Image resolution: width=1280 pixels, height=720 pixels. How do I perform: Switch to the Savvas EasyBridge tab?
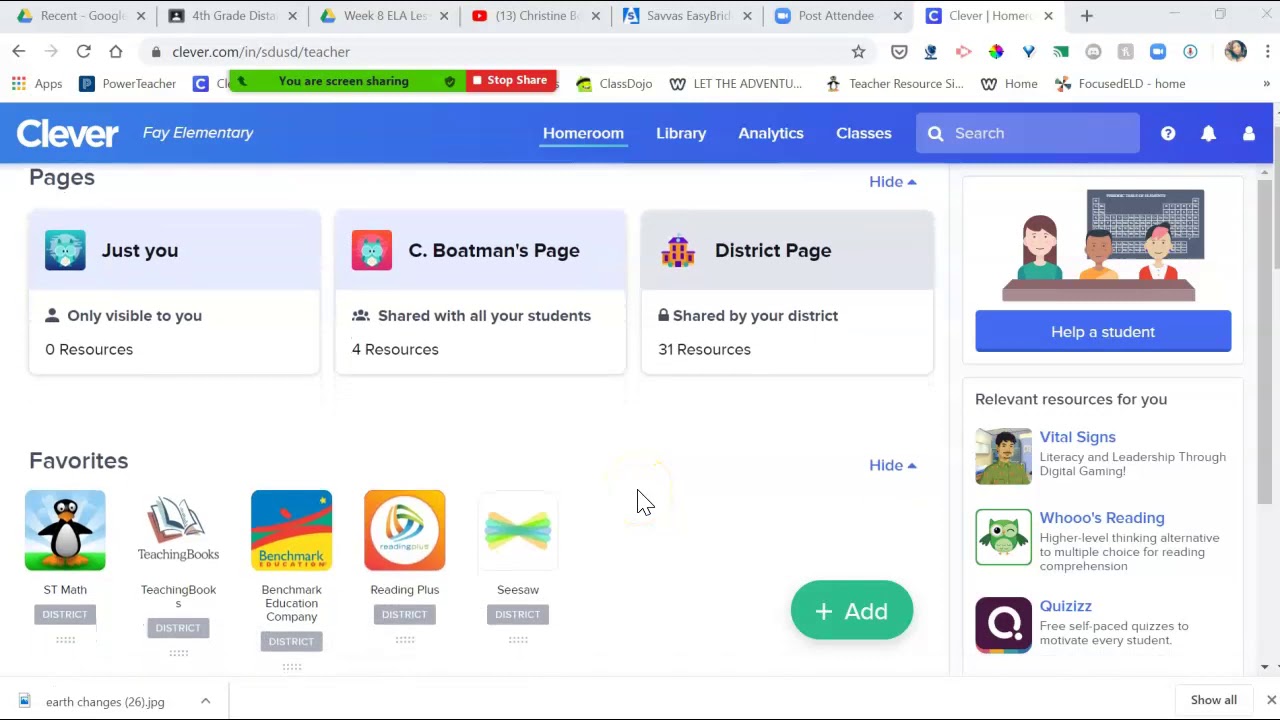click(688, 16)
